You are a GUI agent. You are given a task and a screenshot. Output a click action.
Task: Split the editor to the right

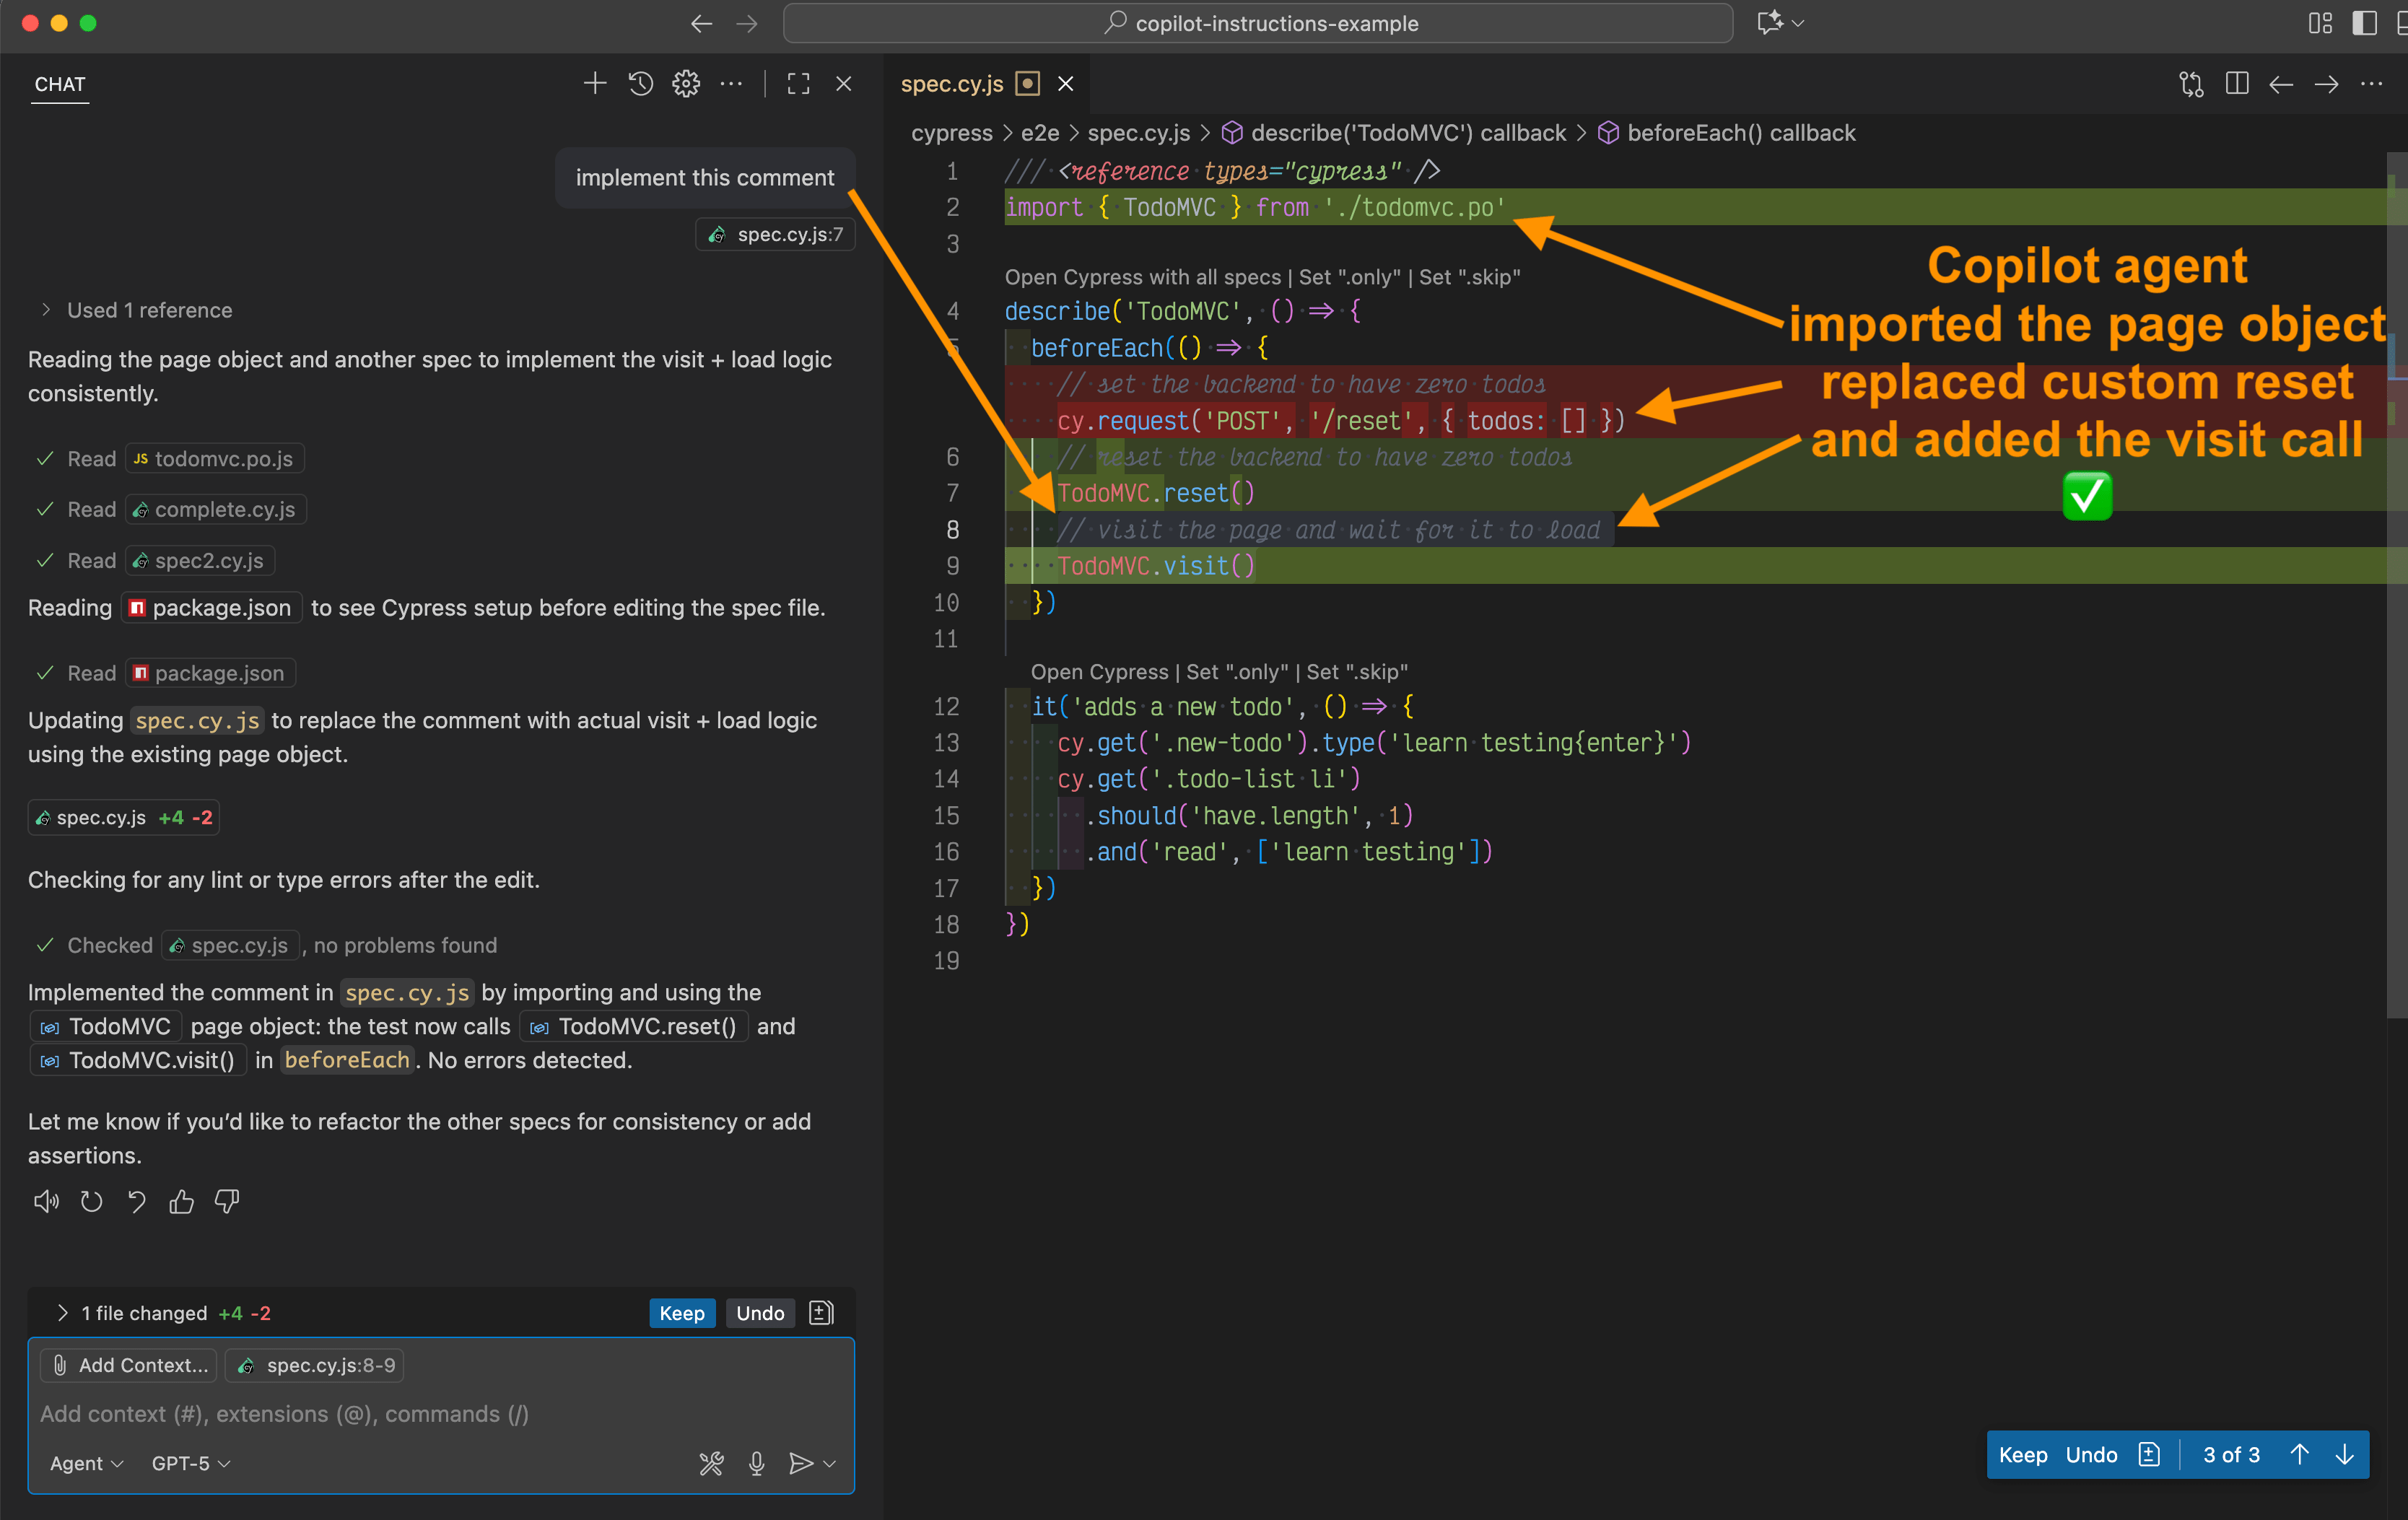click(2237, 84)
